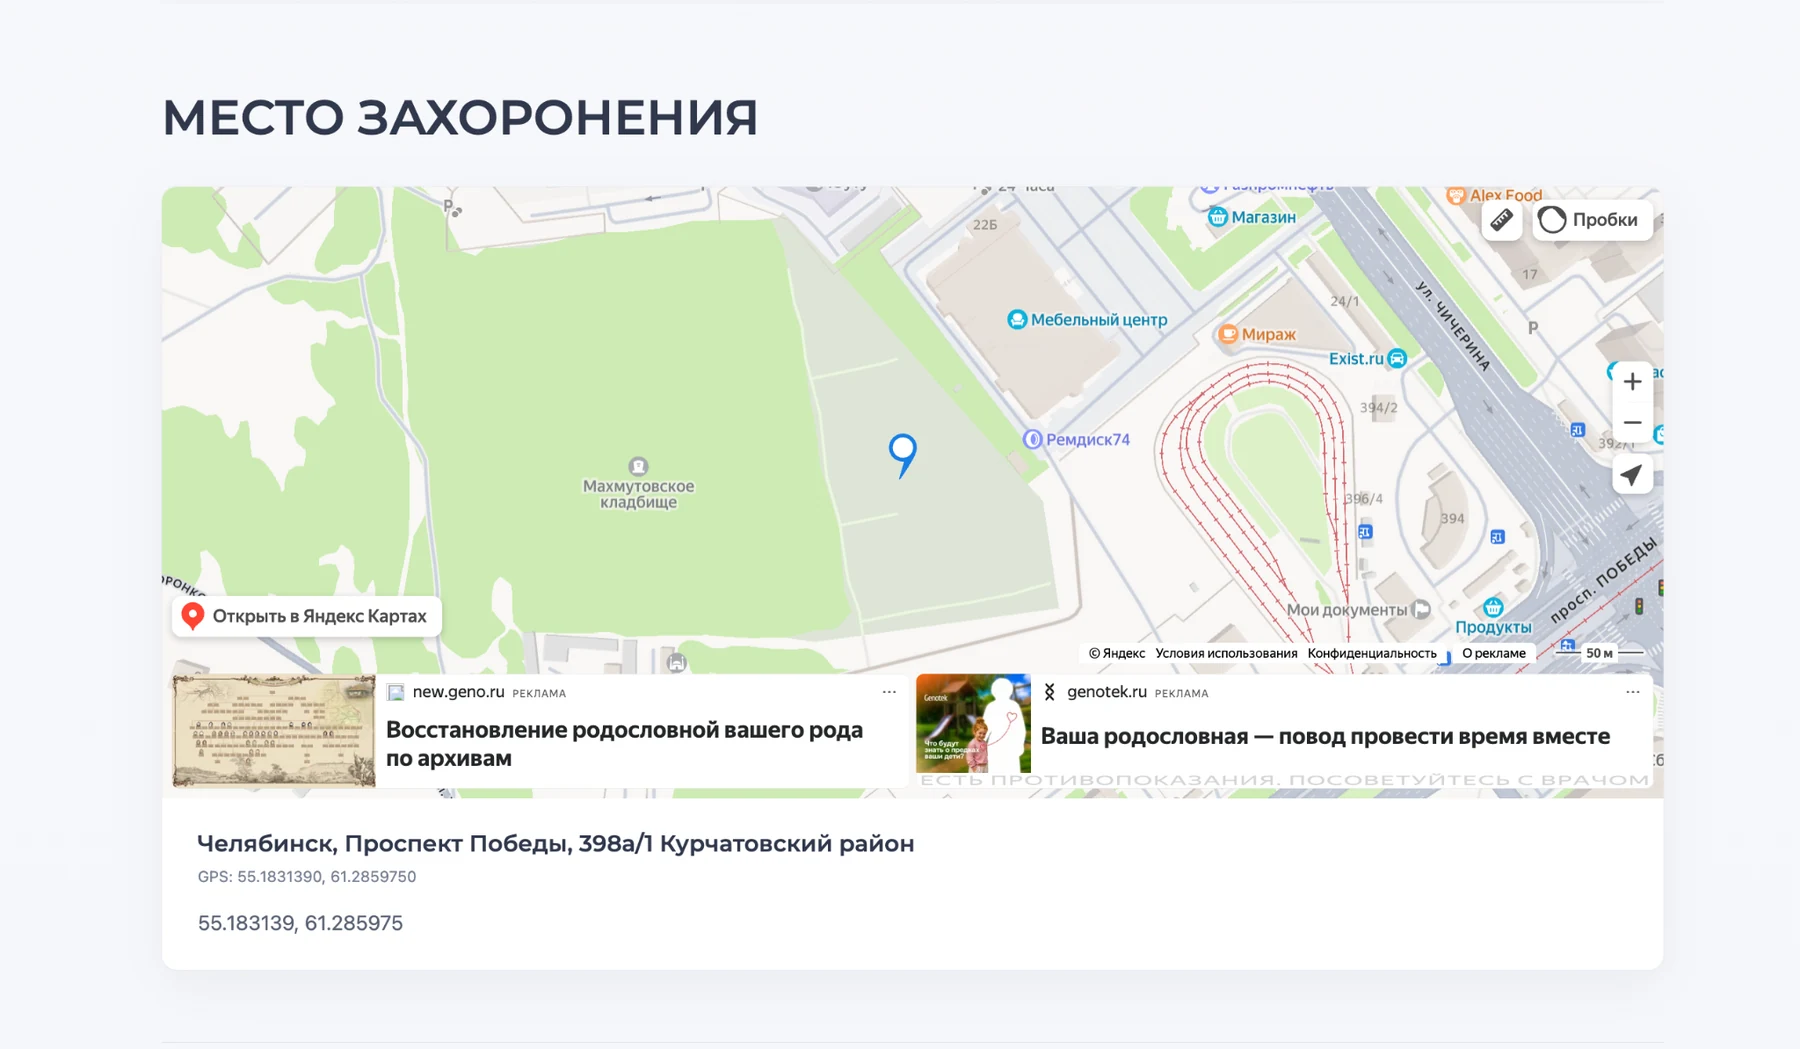1800x1049 pixels.
Task: Click the О рекламе link
Action: click(1494, 653)
